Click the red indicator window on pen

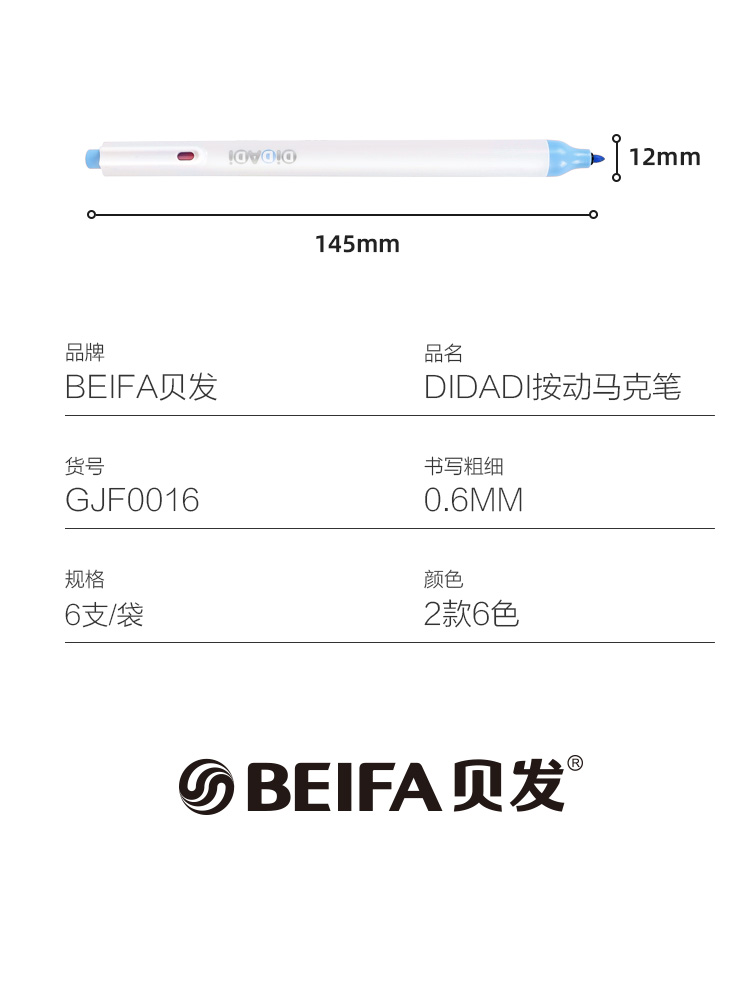pyautogui.click(x=185, y=156)
